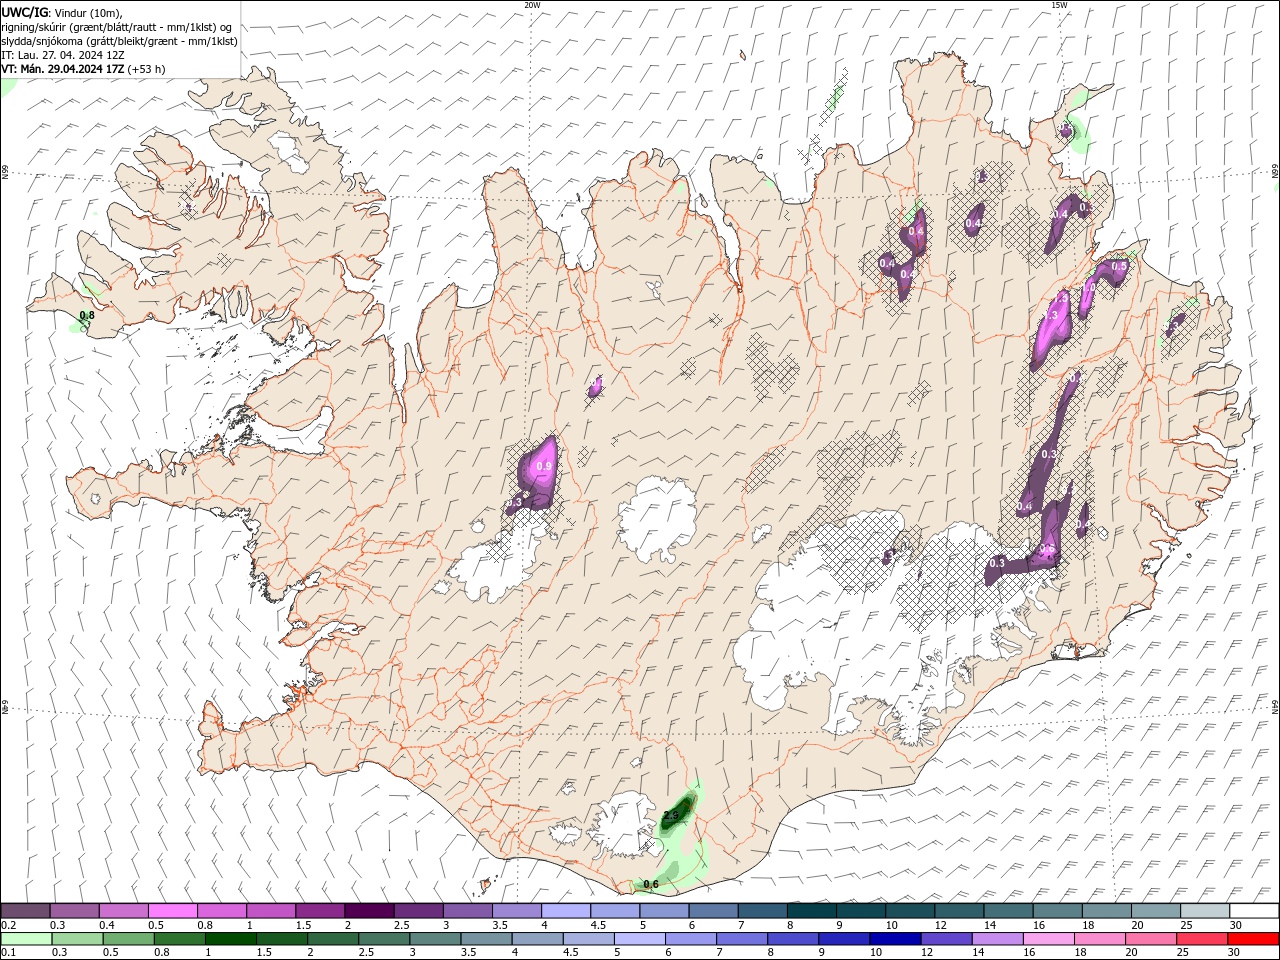Click the 'IT: Lau. 27. 04. 2024 12Z' line

point(63,55)
